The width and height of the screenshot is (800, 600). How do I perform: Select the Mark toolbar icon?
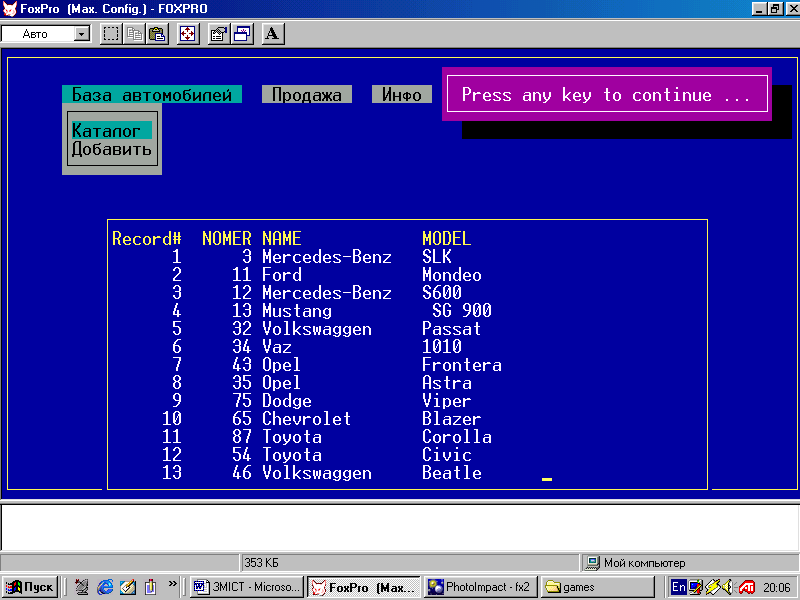111,34
